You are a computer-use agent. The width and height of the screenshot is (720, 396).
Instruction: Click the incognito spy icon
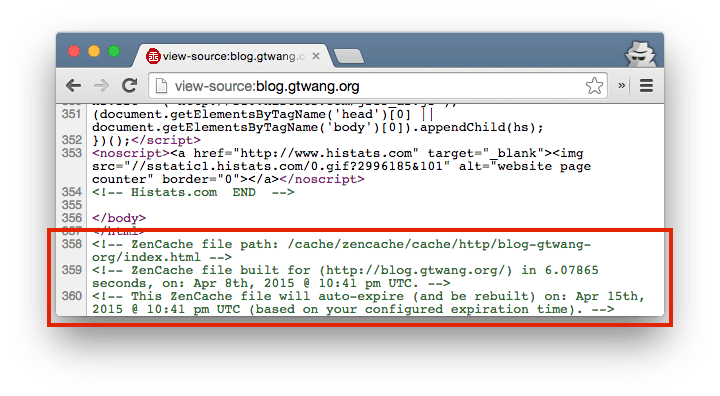pos(641,54)
